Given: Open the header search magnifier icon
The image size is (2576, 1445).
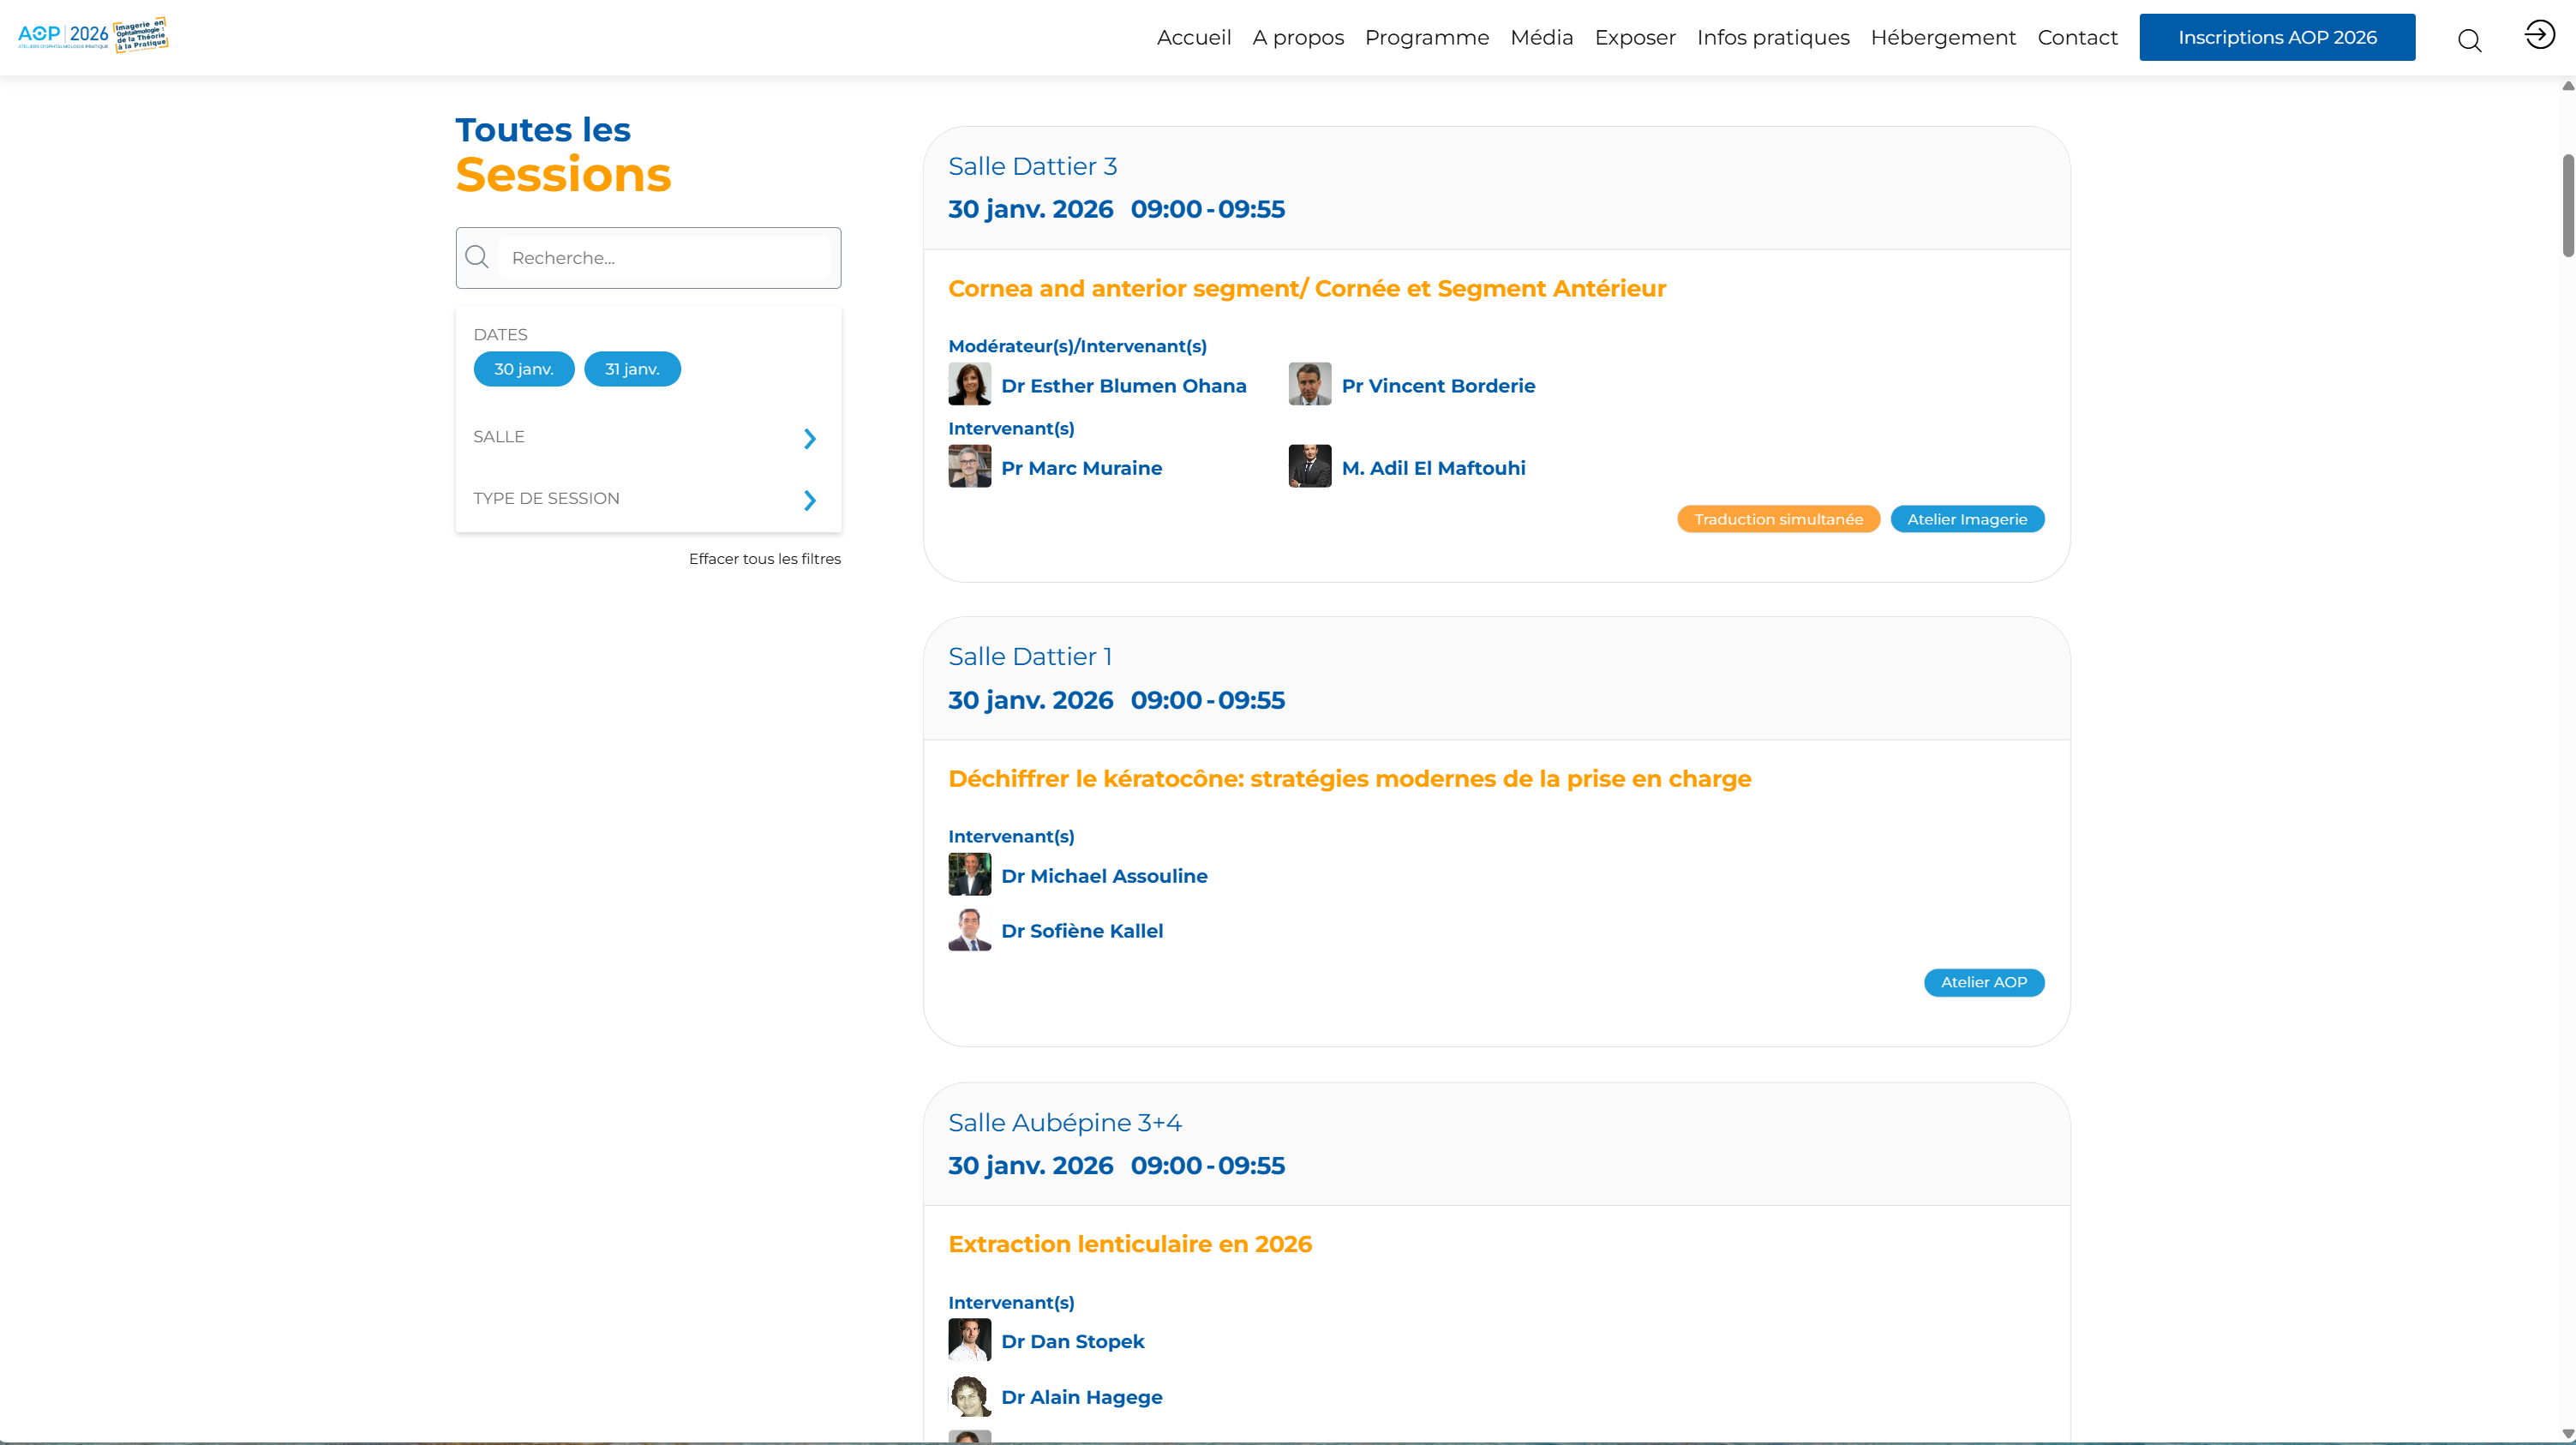Looking at the screenshot, I should point(2469,40).
